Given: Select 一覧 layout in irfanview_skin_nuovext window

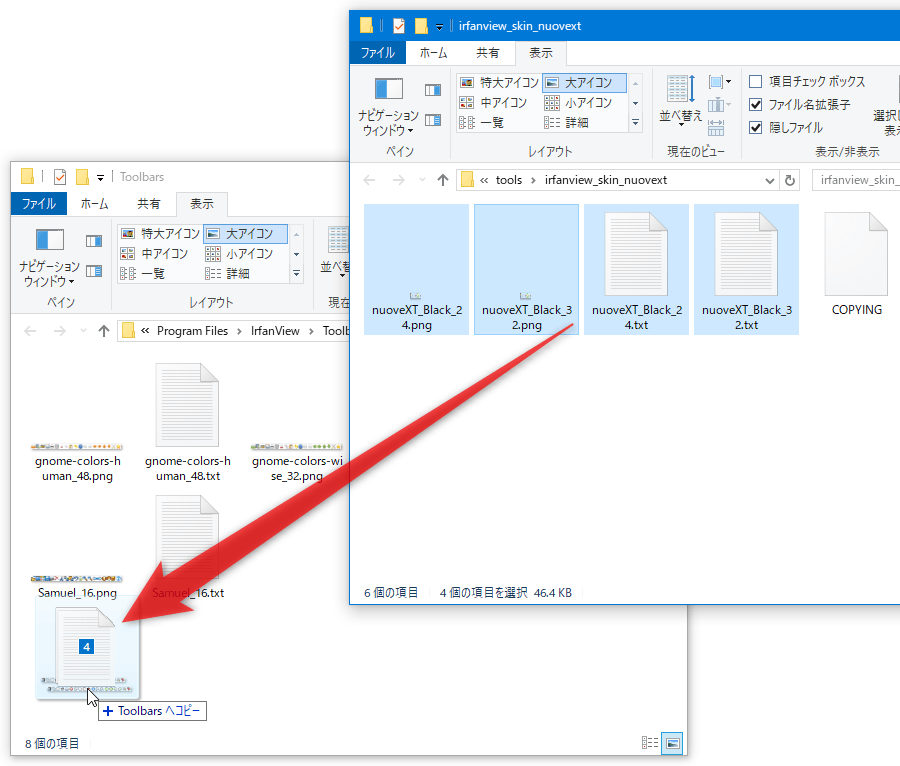Looking at the screenshot, I should coord(482,123).
